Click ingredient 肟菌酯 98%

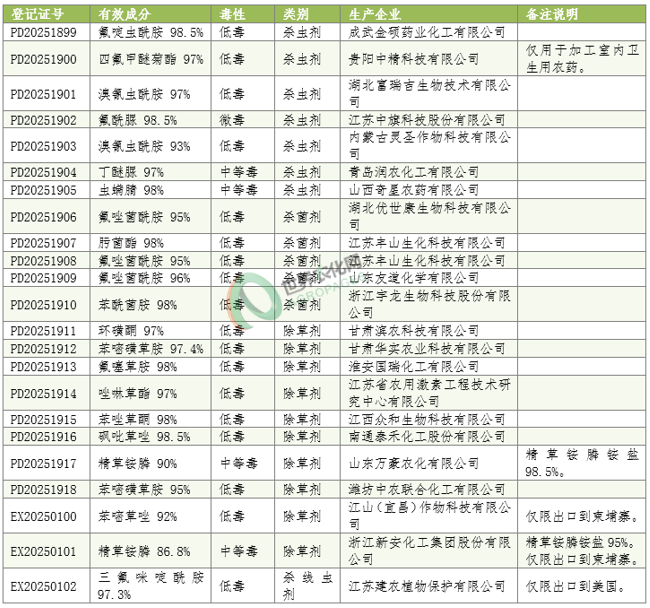click(131, 242)
